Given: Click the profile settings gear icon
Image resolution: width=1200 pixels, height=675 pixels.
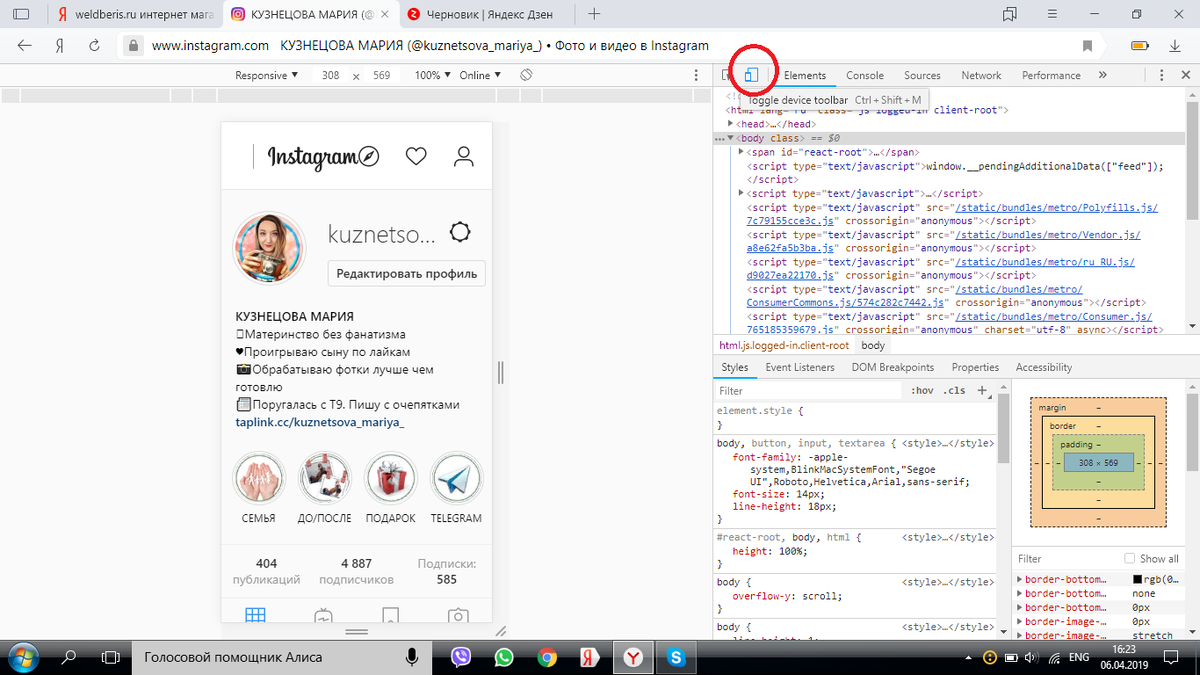Looking at the screenshot, I should pos(460,233).
